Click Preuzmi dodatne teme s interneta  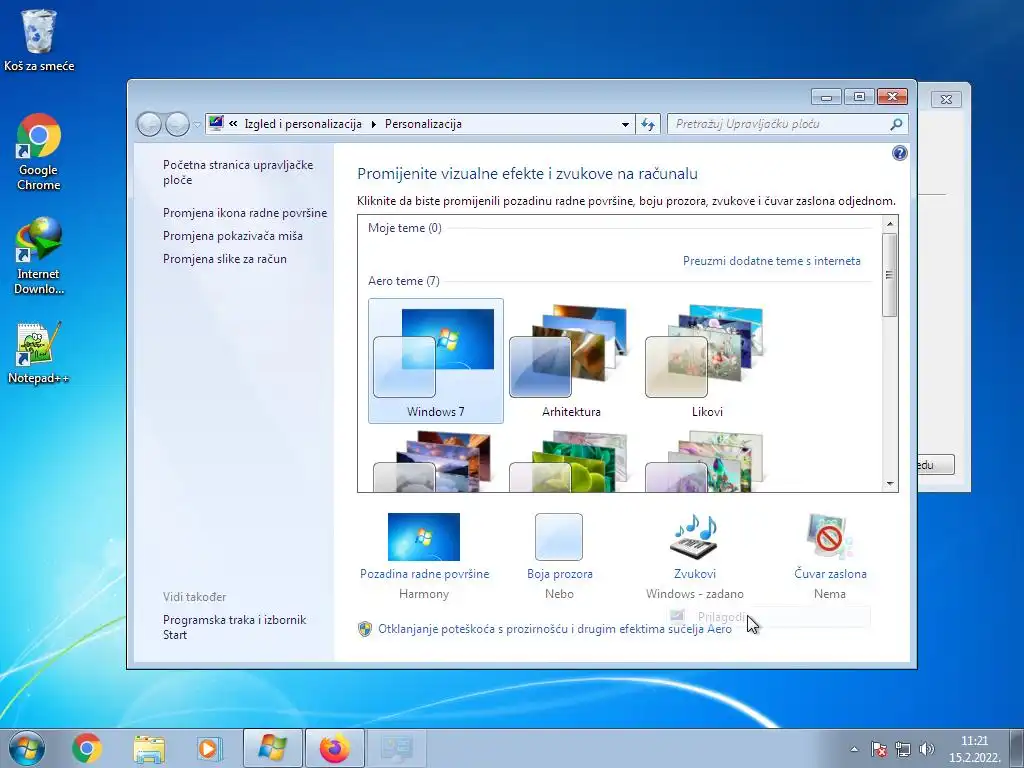pos(771,261)
